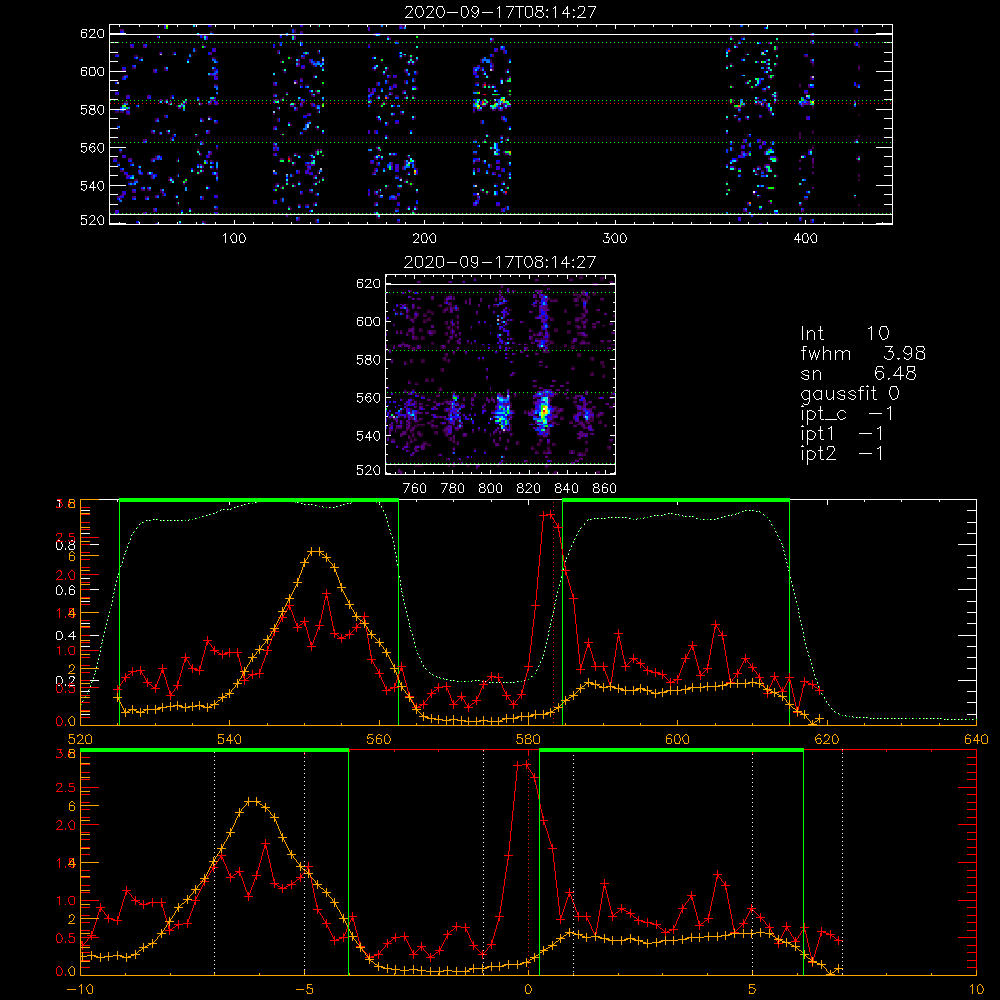Click x-axis label 820 on middle plot
This screenshot has height=1000, width=1000.
pyautogui.click(x=529, y=489)
